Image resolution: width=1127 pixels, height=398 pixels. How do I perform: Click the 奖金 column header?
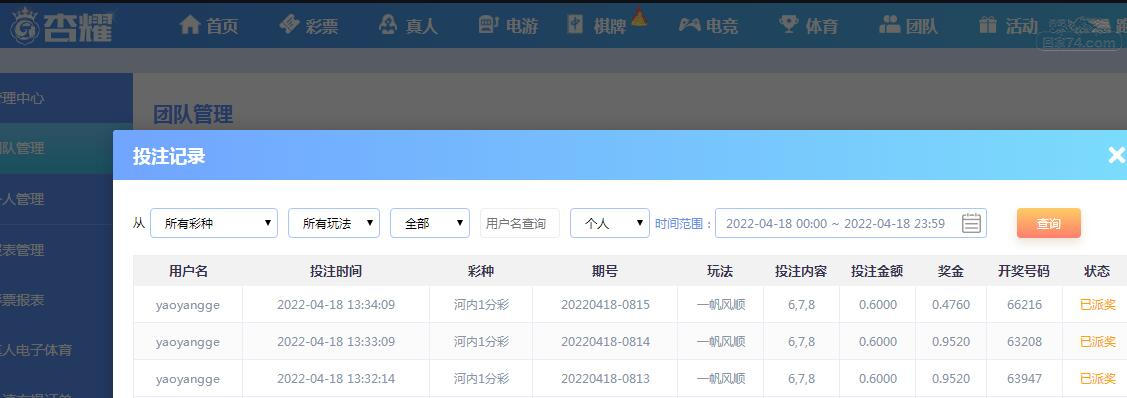click(x=951, y=272)
